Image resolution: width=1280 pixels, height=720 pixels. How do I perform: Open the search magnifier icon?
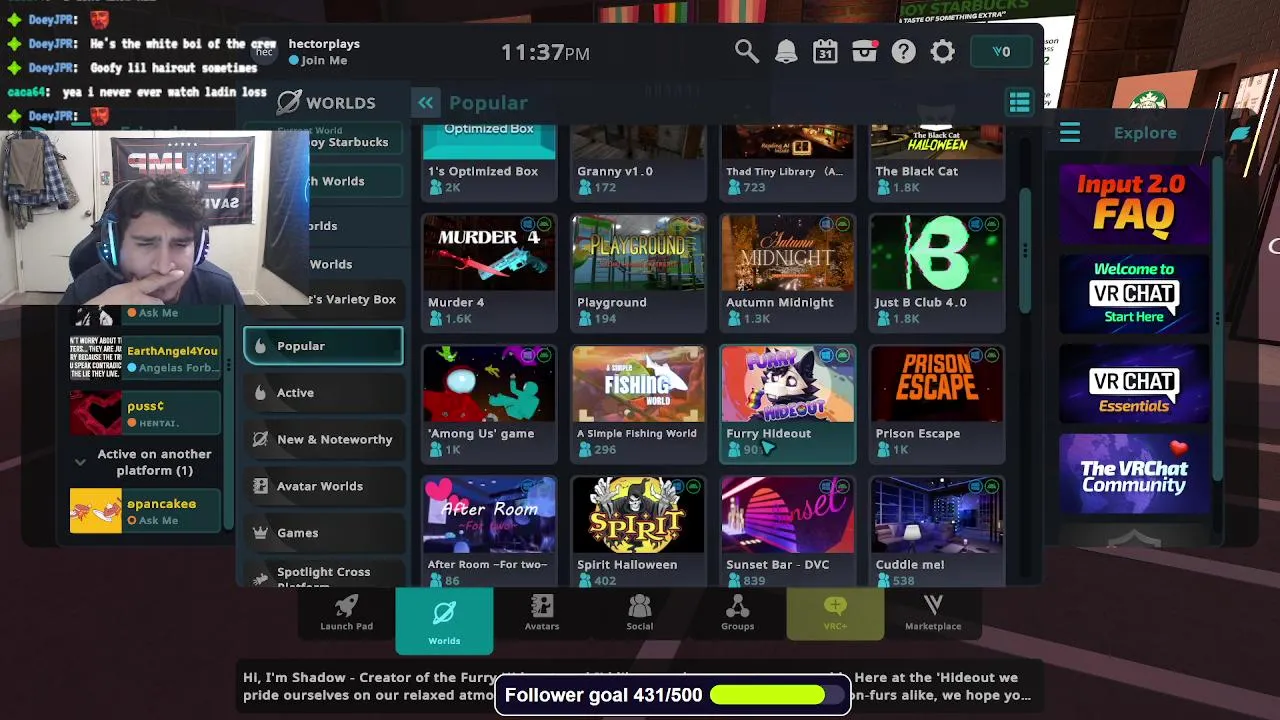[746, 52]
